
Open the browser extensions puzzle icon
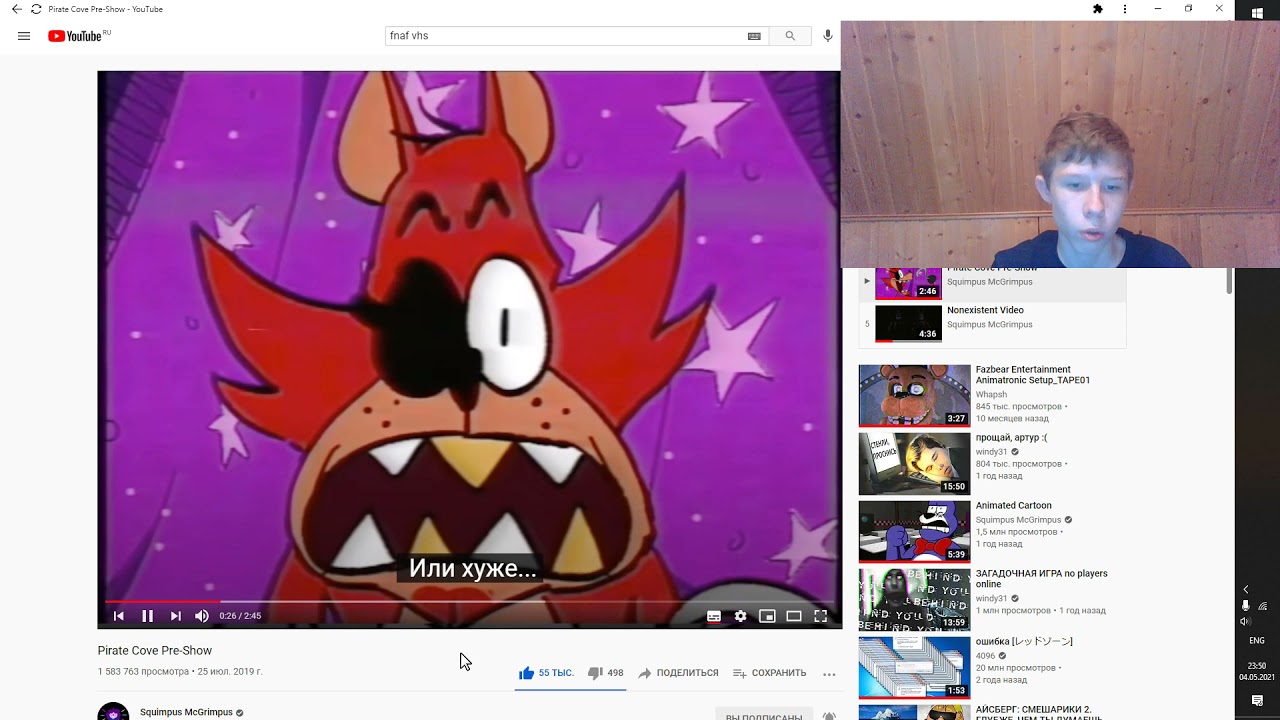click(x=1097, y=9)
